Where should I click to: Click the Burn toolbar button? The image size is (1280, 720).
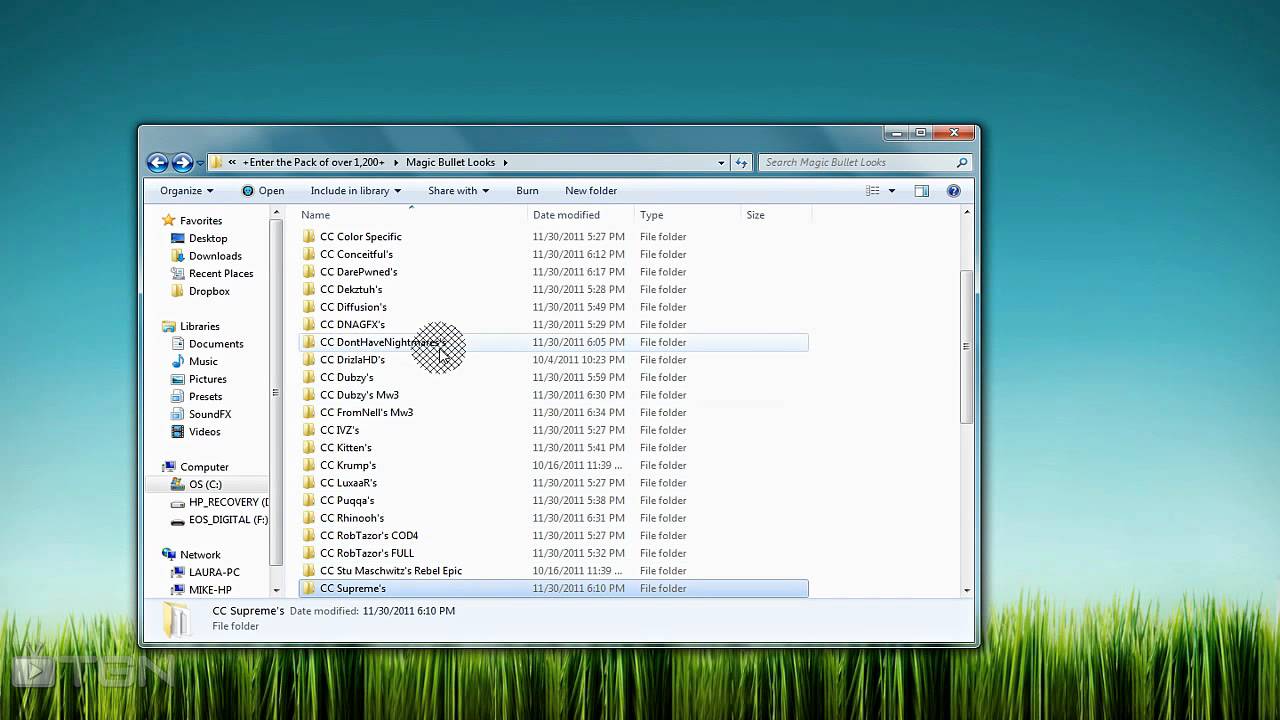[527, 190]
